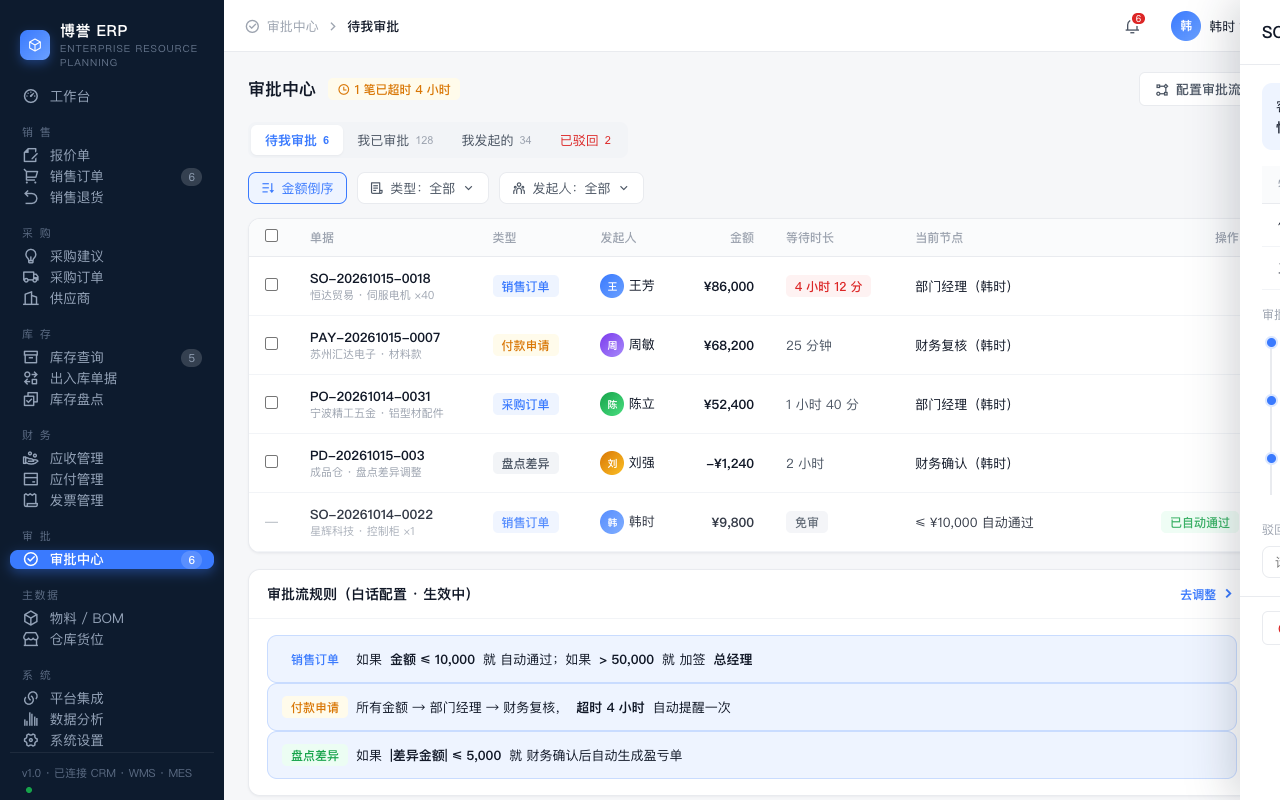Open 销售订单 cart icon in sidebar
The height and width of the screenshot is (800, 1280).
(x=31, y=176)
